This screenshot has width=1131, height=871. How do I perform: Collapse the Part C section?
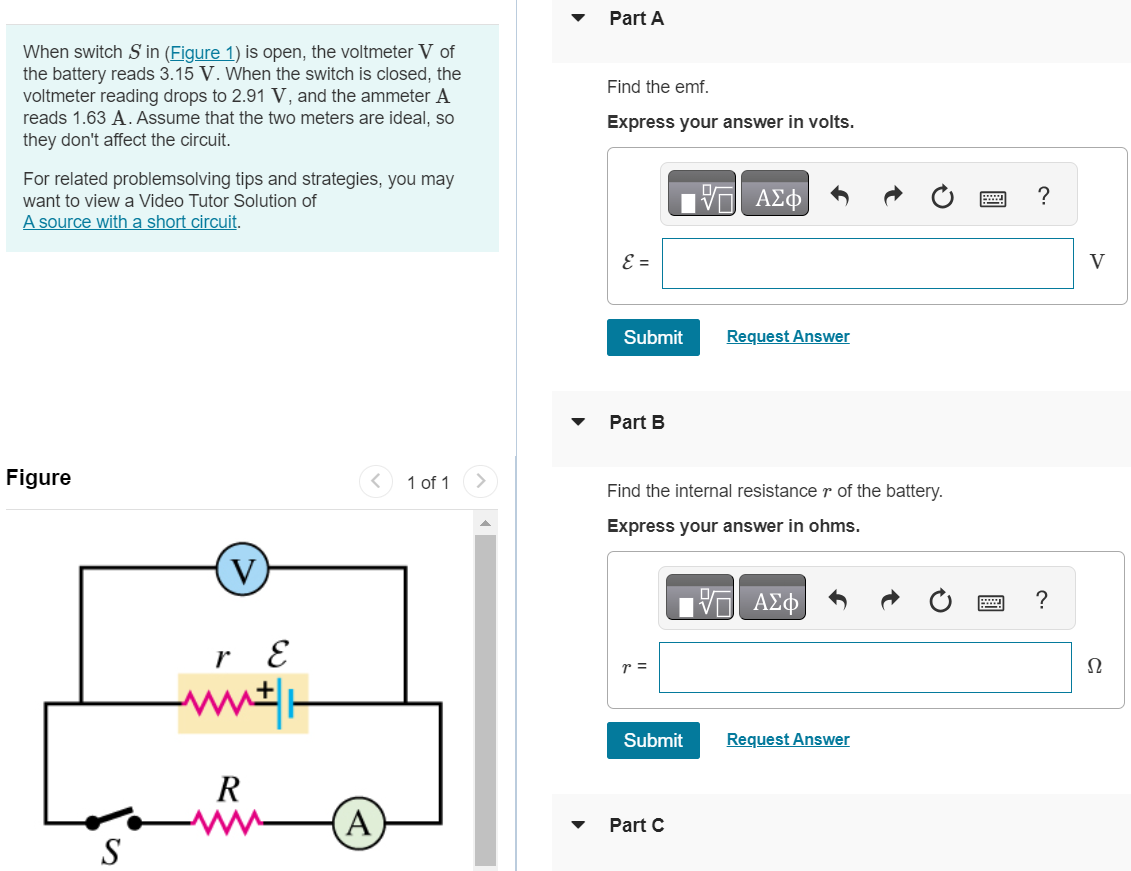point(578,825)
